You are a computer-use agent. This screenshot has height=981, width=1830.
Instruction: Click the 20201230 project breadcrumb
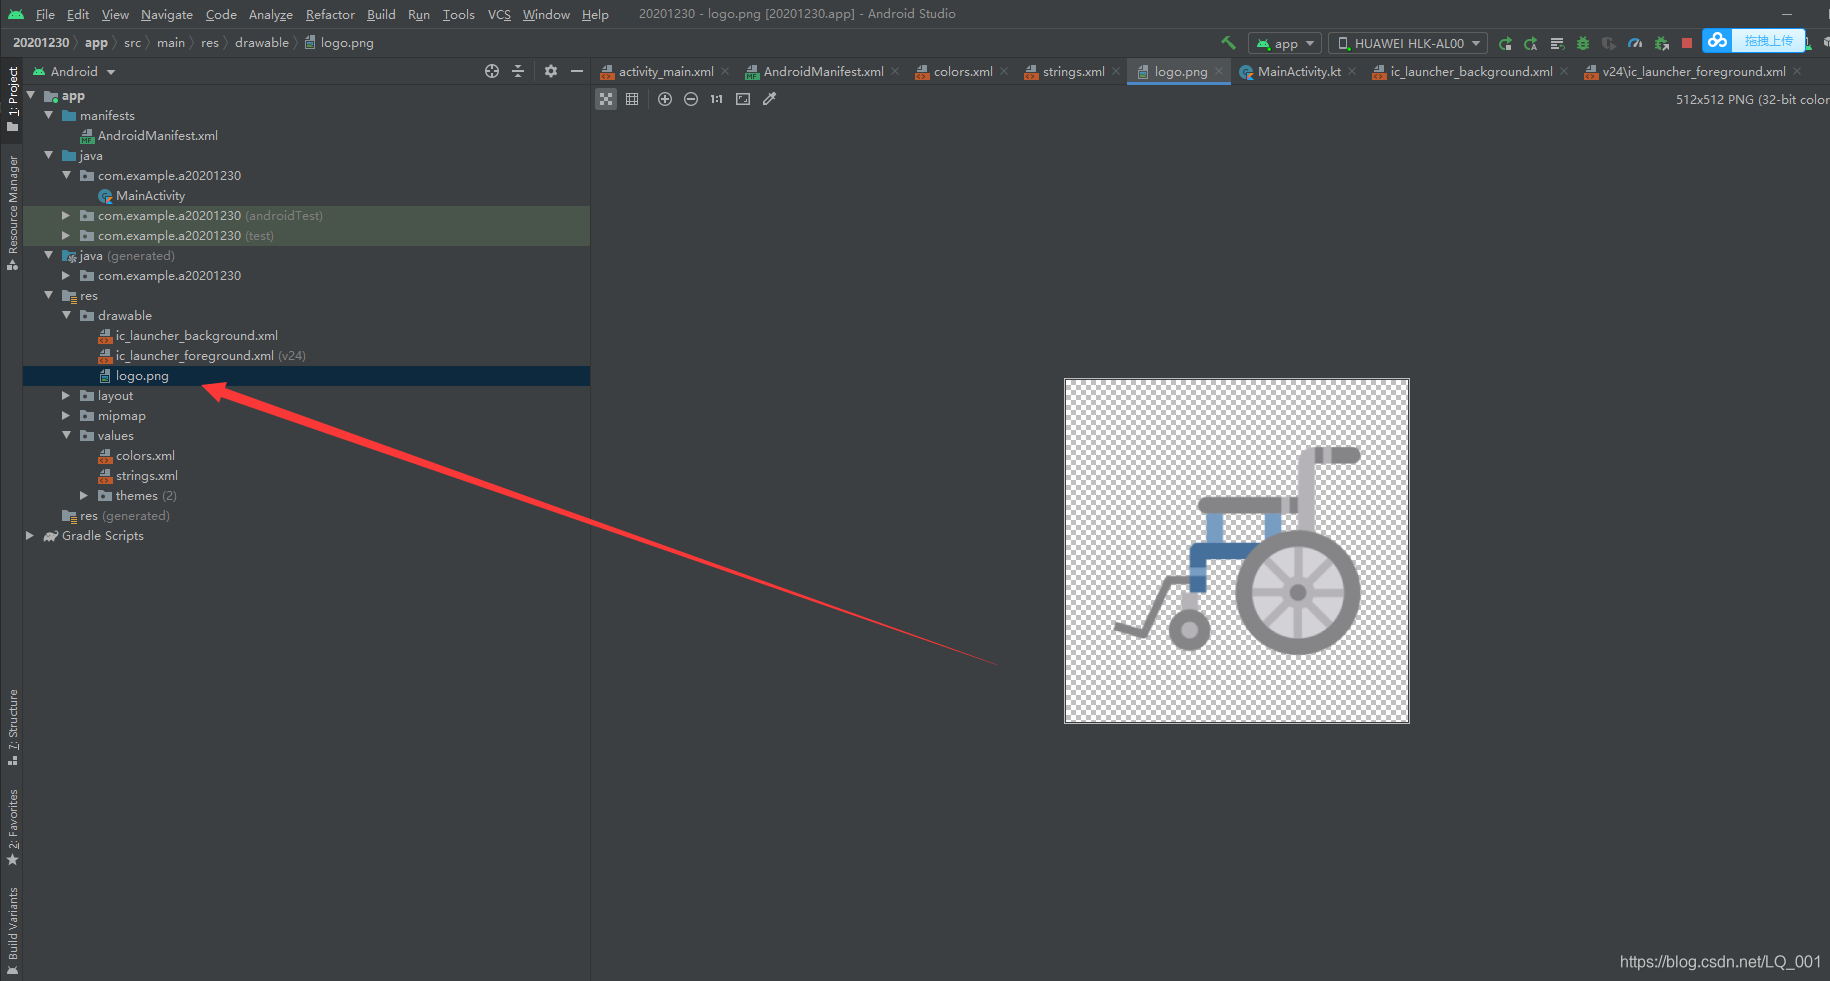coord(41,43)
